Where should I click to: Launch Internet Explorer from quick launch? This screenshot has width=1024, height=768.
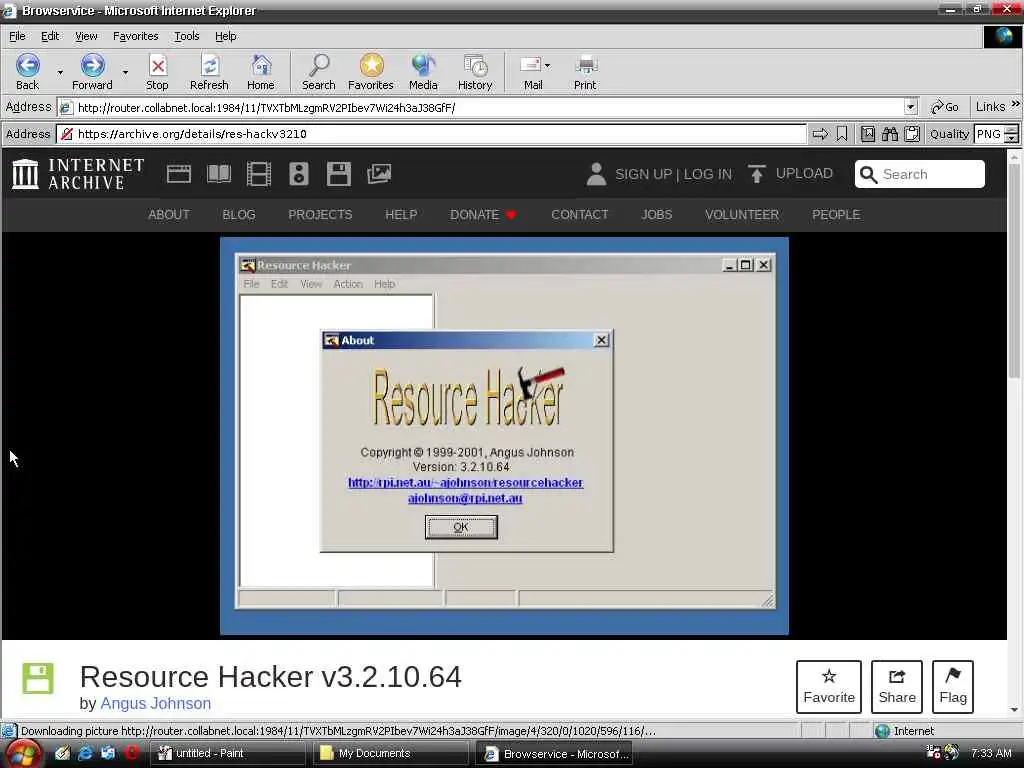coord(85,753)
